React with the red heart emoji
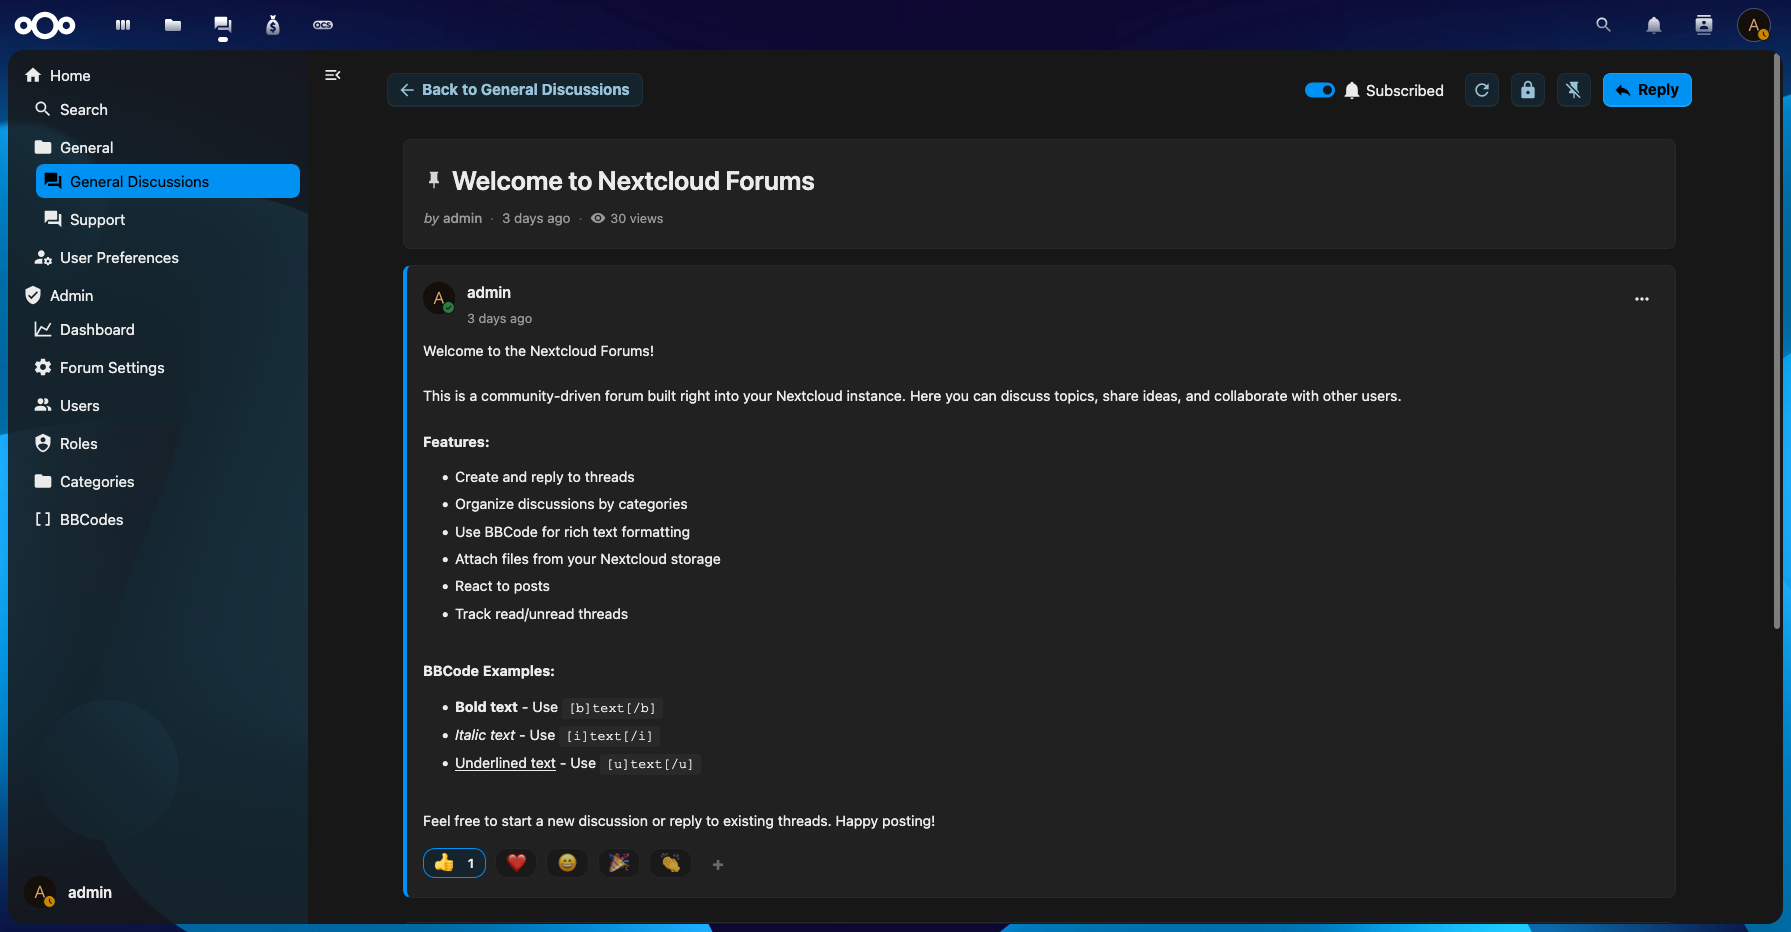This screenshot has height=932, width=1791. click(x=516, y=863)
